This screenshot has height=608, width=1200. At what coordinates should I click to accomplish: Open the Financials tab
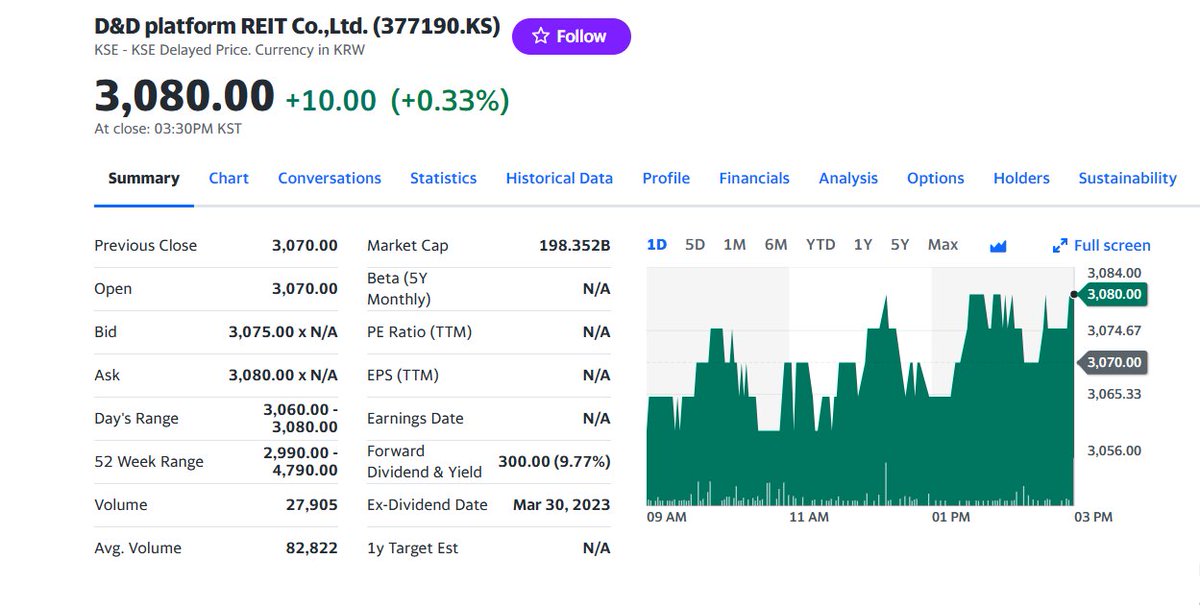754,178
